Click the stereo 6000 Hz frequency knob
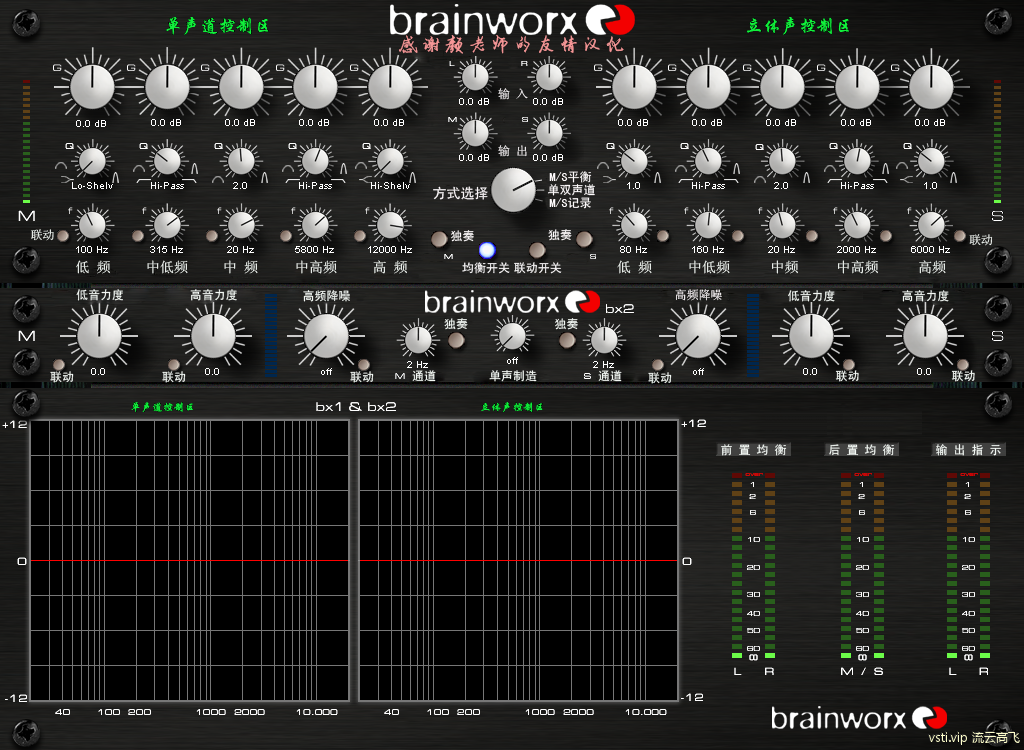This screenshot has width=1024, height=750. [931, 225]
